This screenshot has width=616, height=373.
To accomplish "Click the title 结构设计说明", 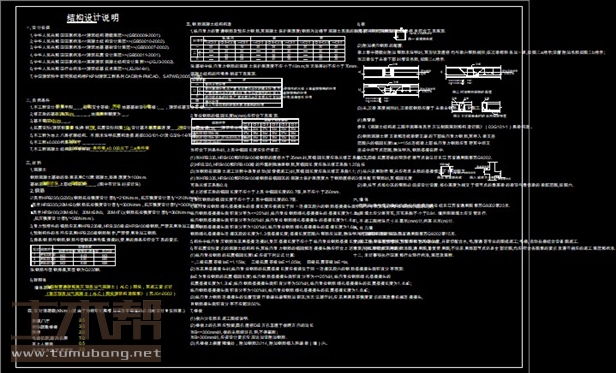I will coord(93,18).
